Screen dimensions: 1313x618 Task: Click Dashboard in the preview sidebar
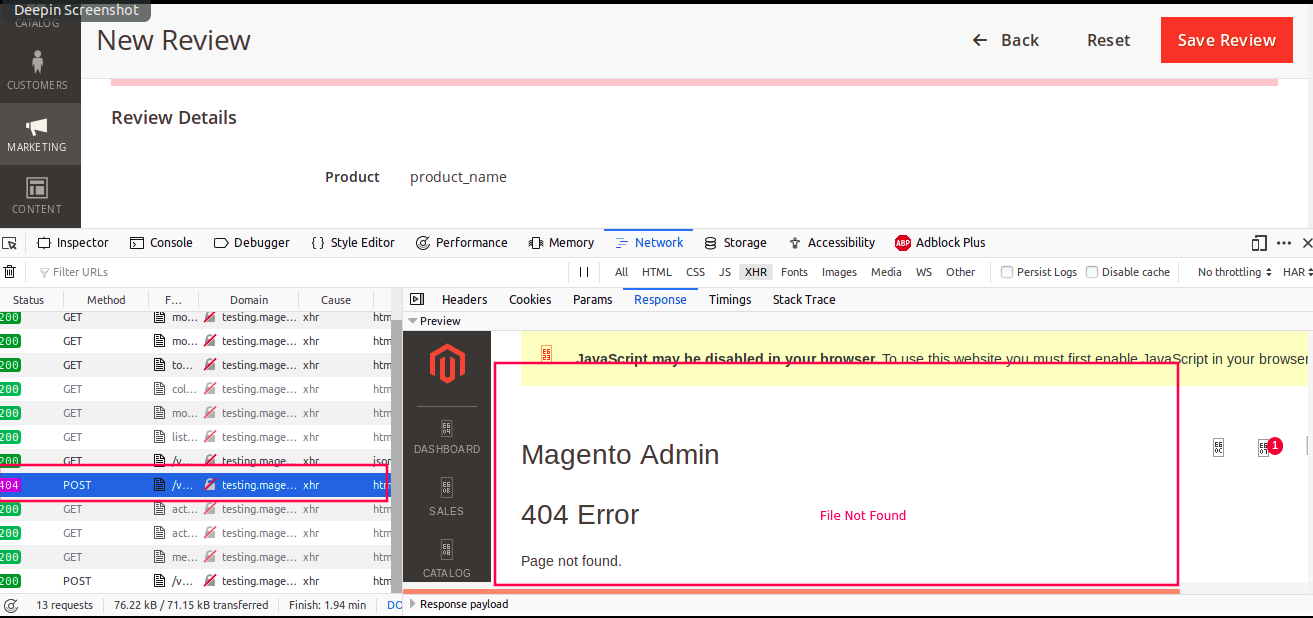[x=447, y=438]
